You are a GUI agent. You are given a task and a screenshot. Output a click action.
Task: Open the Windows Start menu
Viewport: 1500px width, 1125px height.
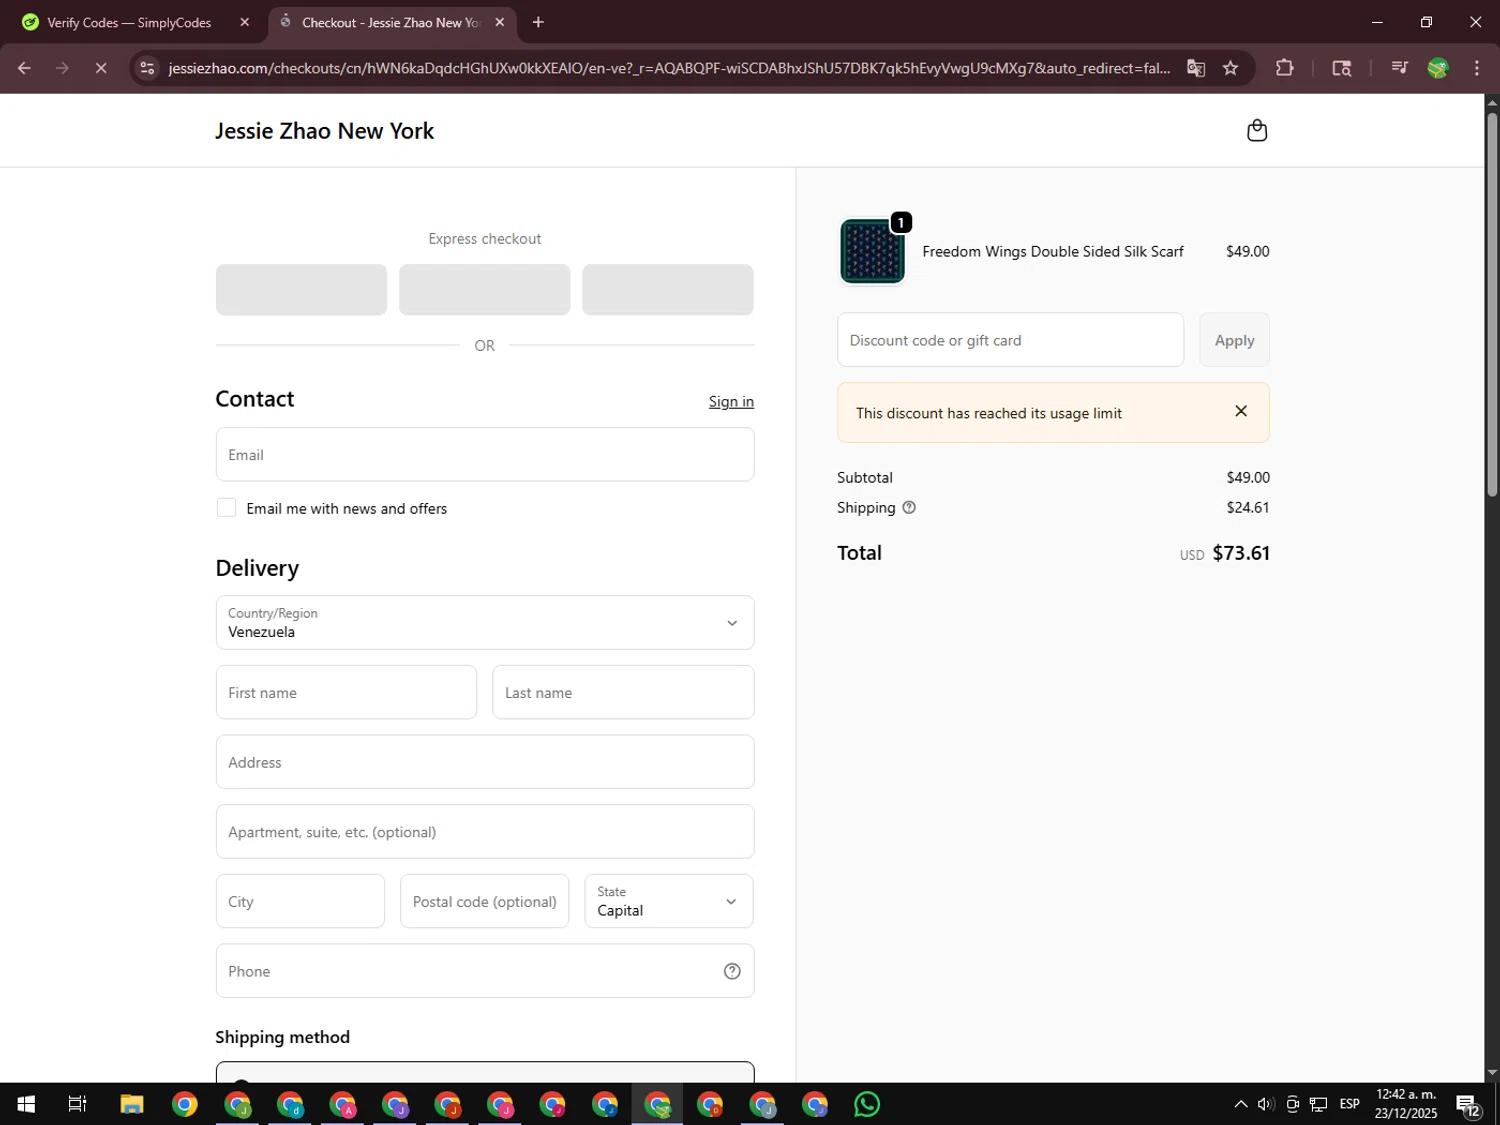click(26, 1104)
